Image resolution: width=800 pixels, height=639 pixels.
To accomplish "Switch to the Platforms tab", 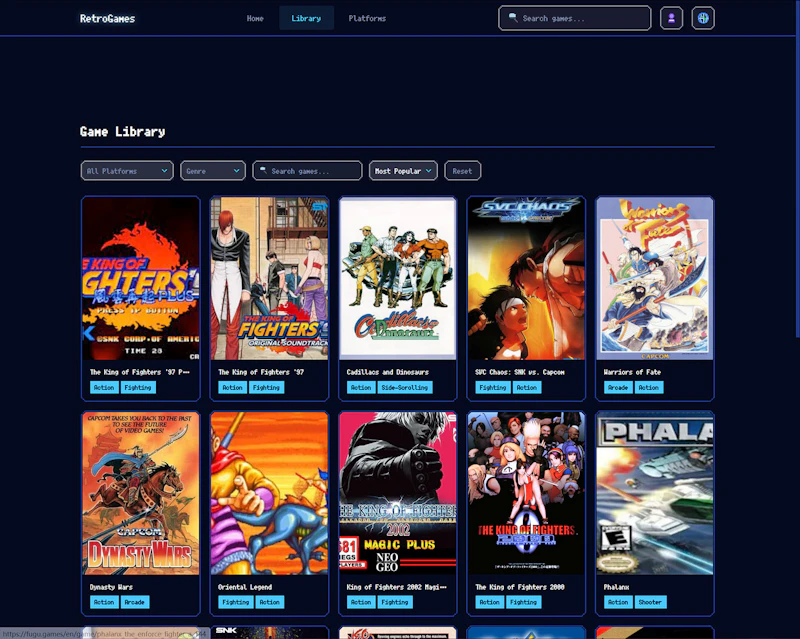I will tap(367, 18).
